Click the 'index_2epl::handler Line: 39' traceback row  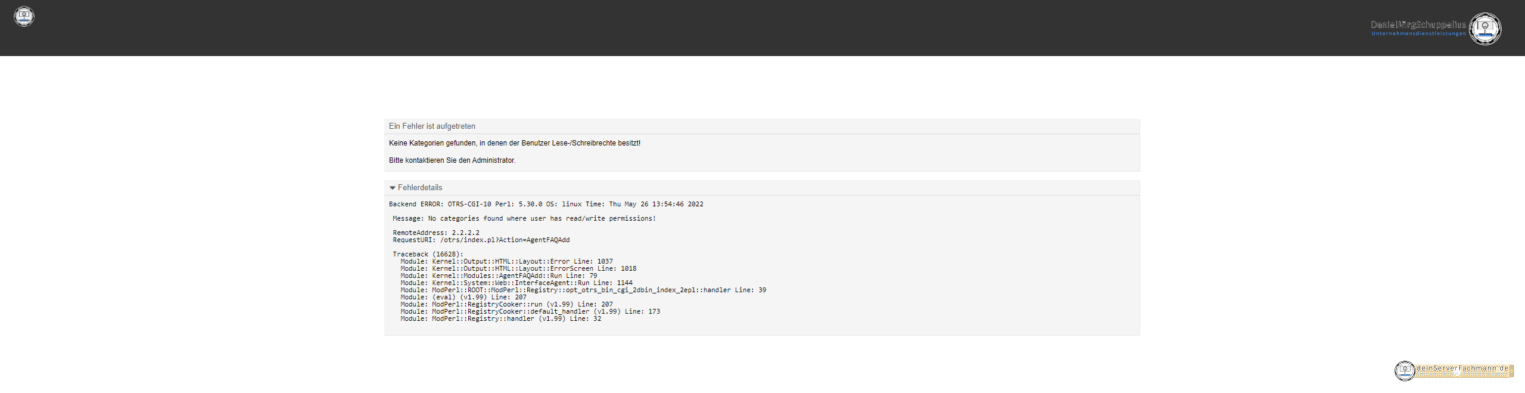[x=583, y=289]
